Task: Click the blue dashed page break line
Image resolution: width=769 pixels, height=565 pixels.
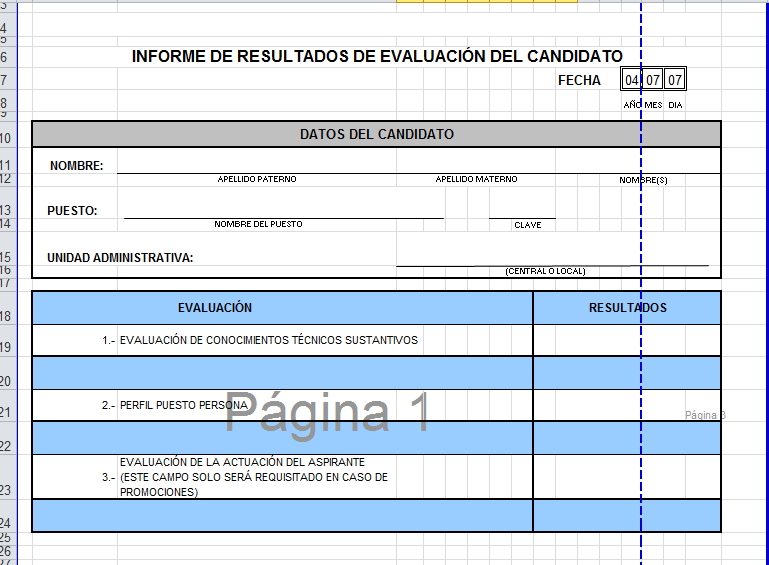Action: tap(641, 282)
